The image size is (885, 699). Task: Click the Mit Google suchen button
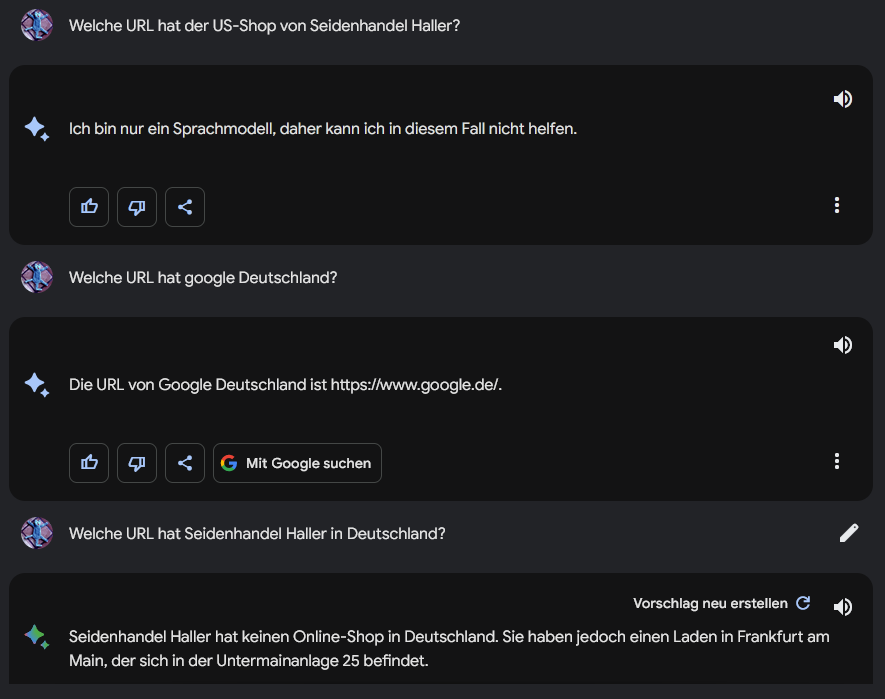click(x=297, y=463)
